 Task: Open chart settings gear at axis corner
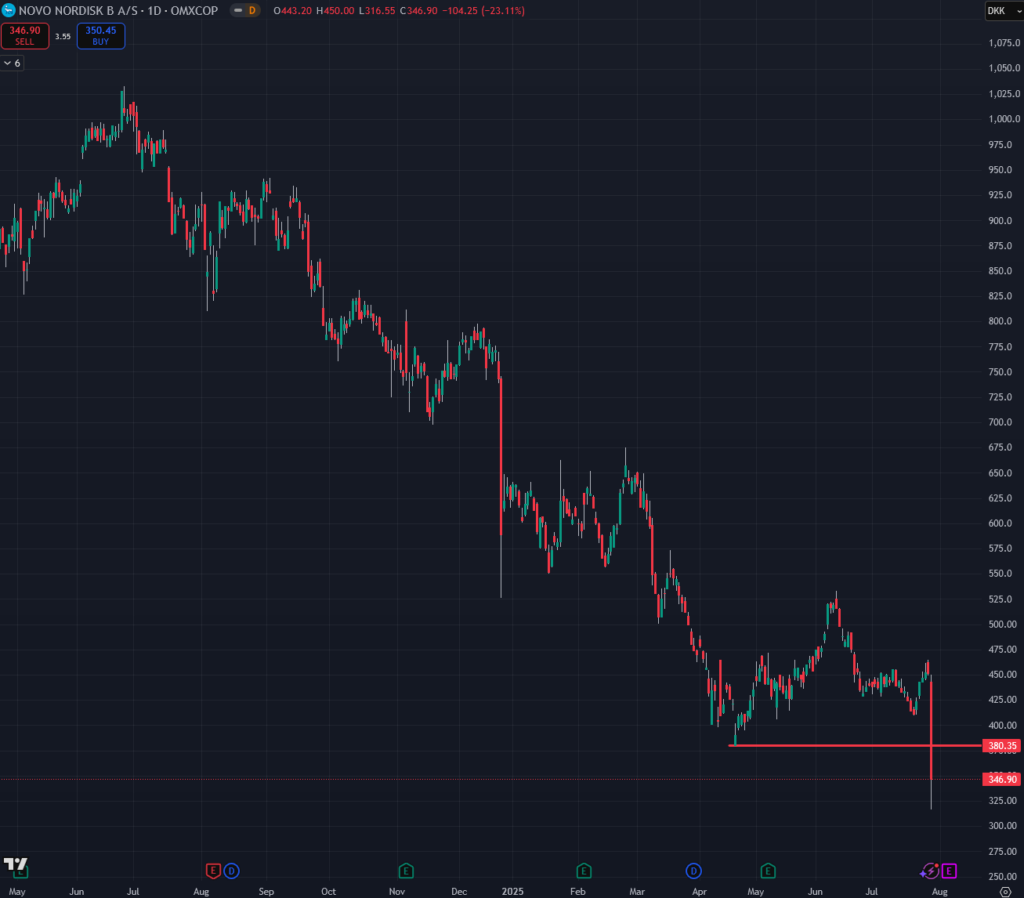click(x=1006, y=891)
